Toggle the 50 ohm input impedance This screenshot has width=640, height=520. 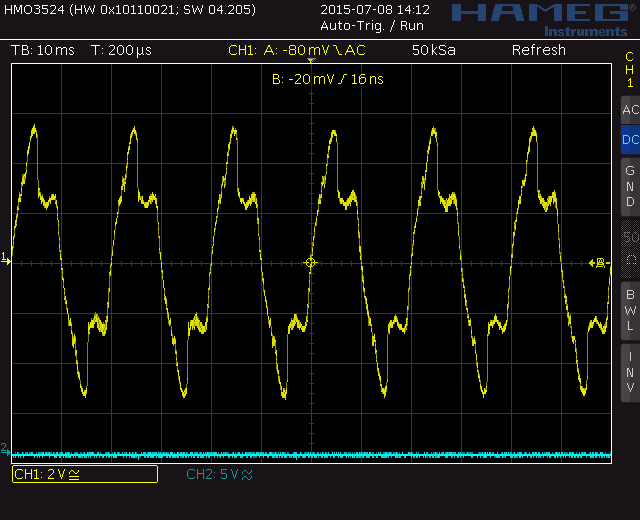point(629,247)
